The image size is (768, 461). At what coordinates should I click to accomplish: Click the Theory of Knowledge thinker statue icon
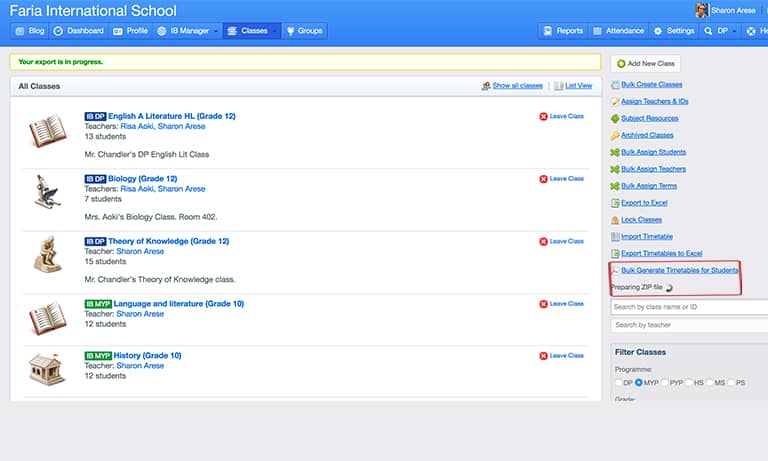pos(48,254)
